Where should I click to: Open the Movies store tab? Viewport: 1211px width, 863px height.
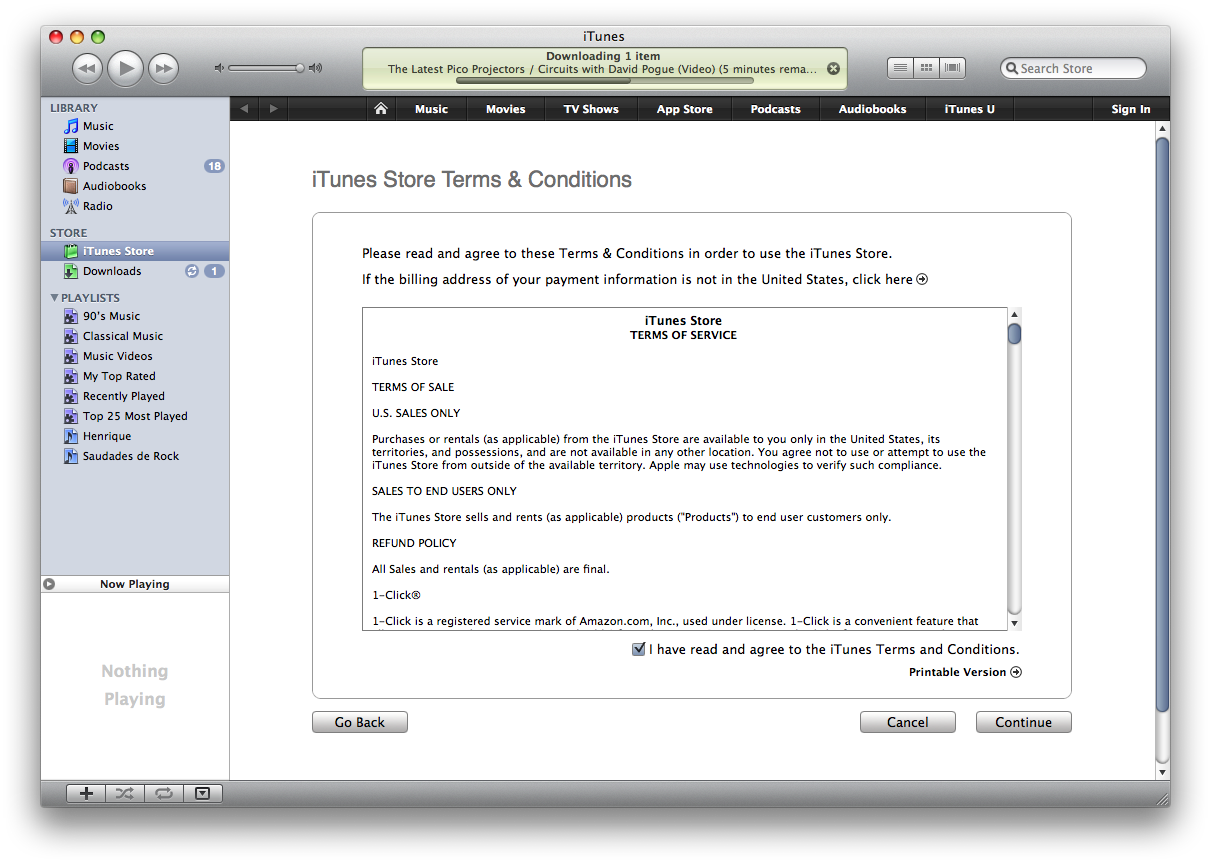(x=505, y=109)
